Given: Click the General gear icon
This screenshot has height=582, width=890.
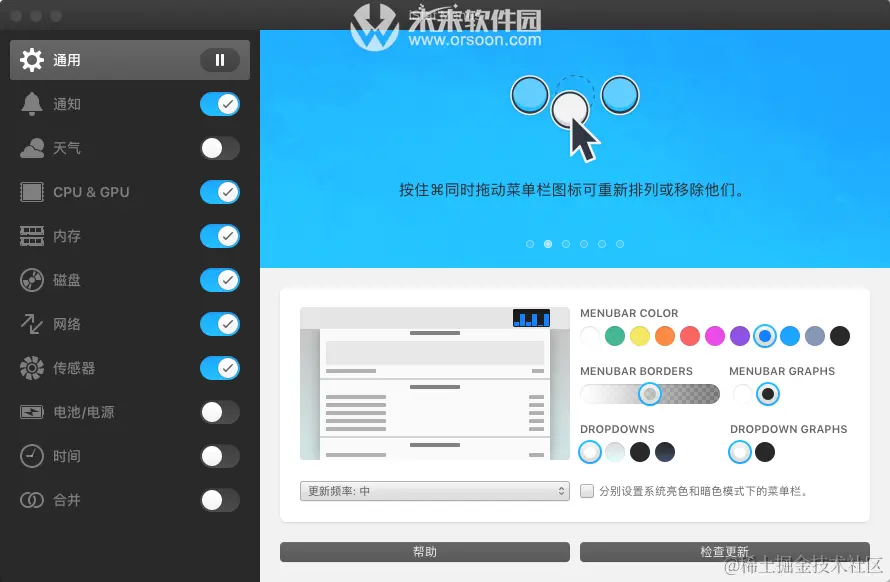Looking at the screenshot, I should pos(32,60).
